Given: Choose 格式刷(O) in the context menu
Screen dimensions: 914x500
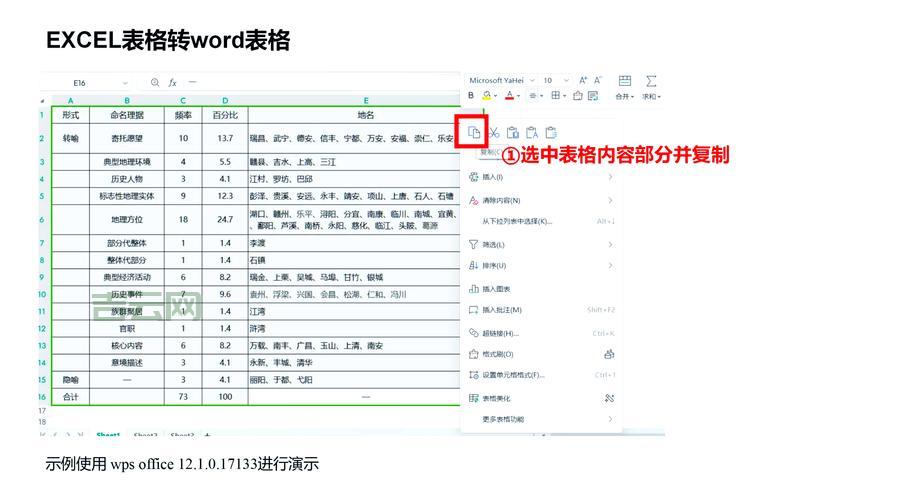Looking at the screenshot, I should tap(541, 354).
